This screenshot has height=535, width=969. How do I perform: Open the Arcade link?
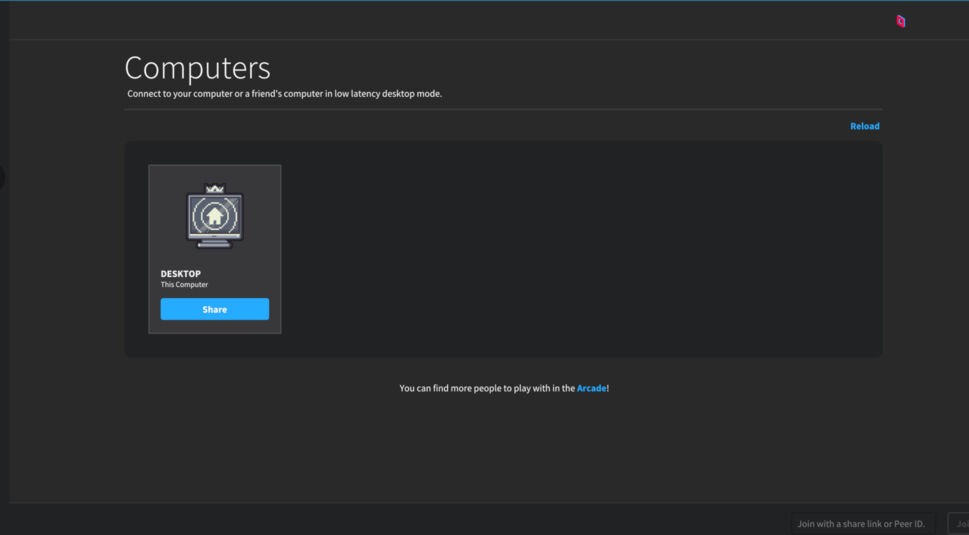[591, 388]
